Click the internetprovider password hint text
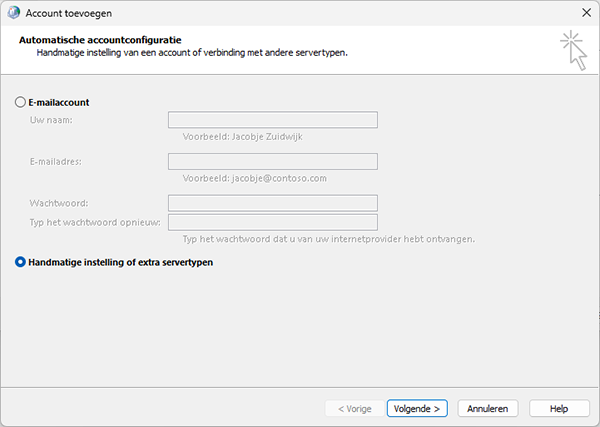Viewport: 600px width, 427px height. coord(329,239)
